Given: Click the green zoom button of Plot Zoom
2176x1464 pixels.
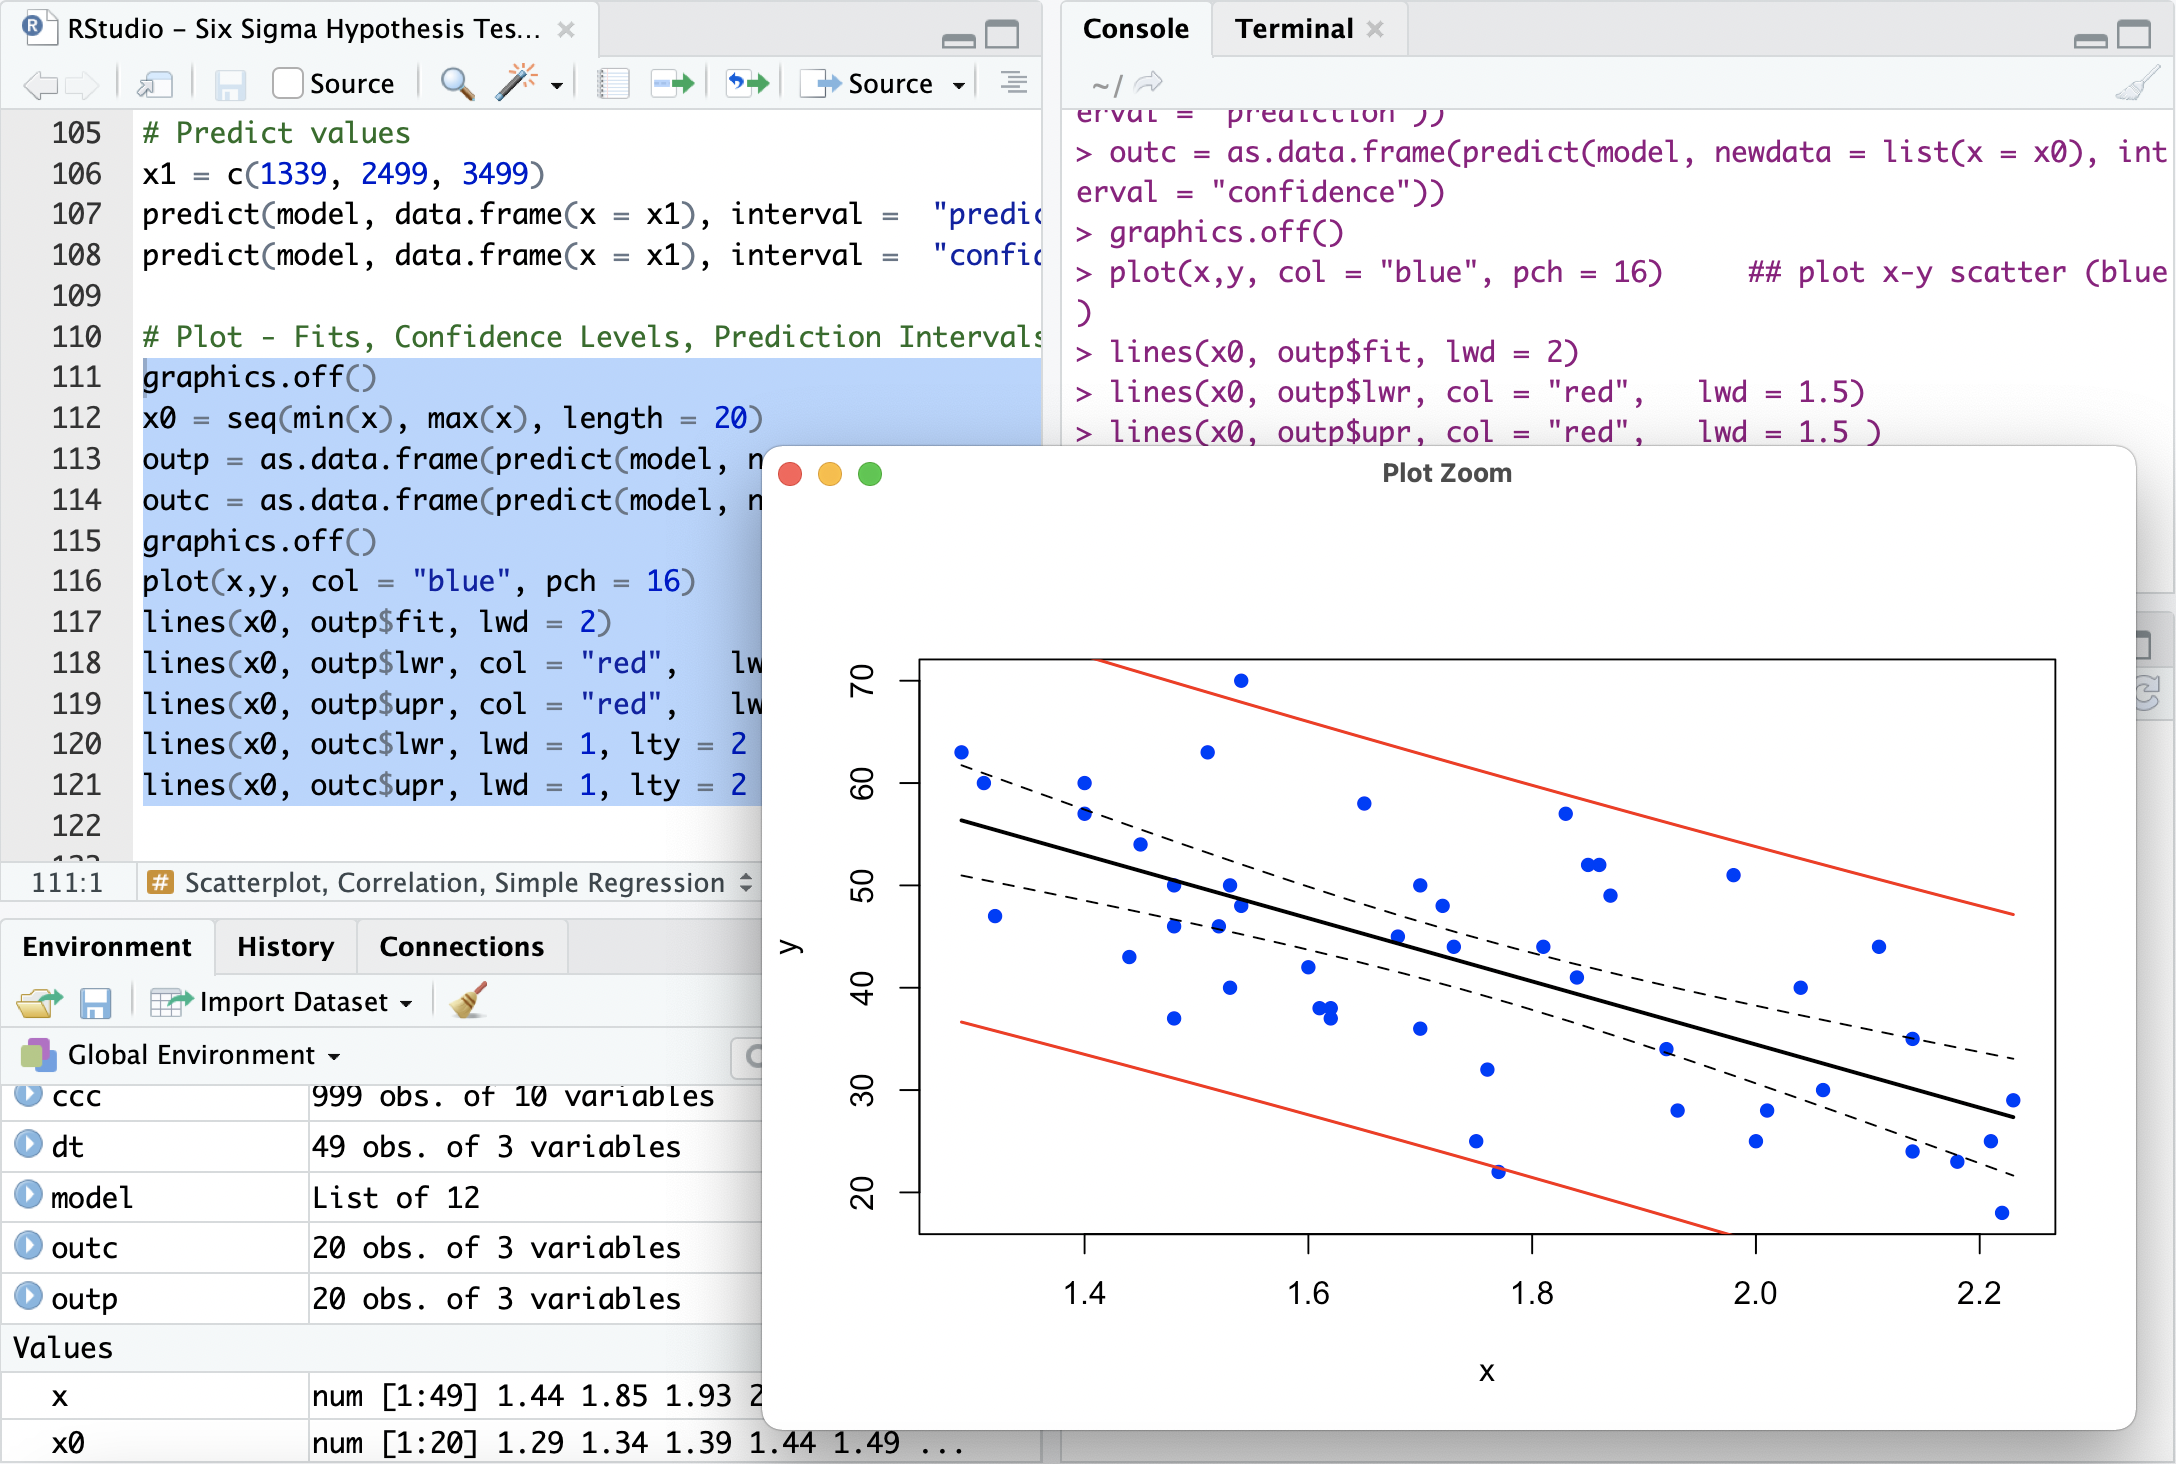Looking at the screenshot, I should pos(870,474).
